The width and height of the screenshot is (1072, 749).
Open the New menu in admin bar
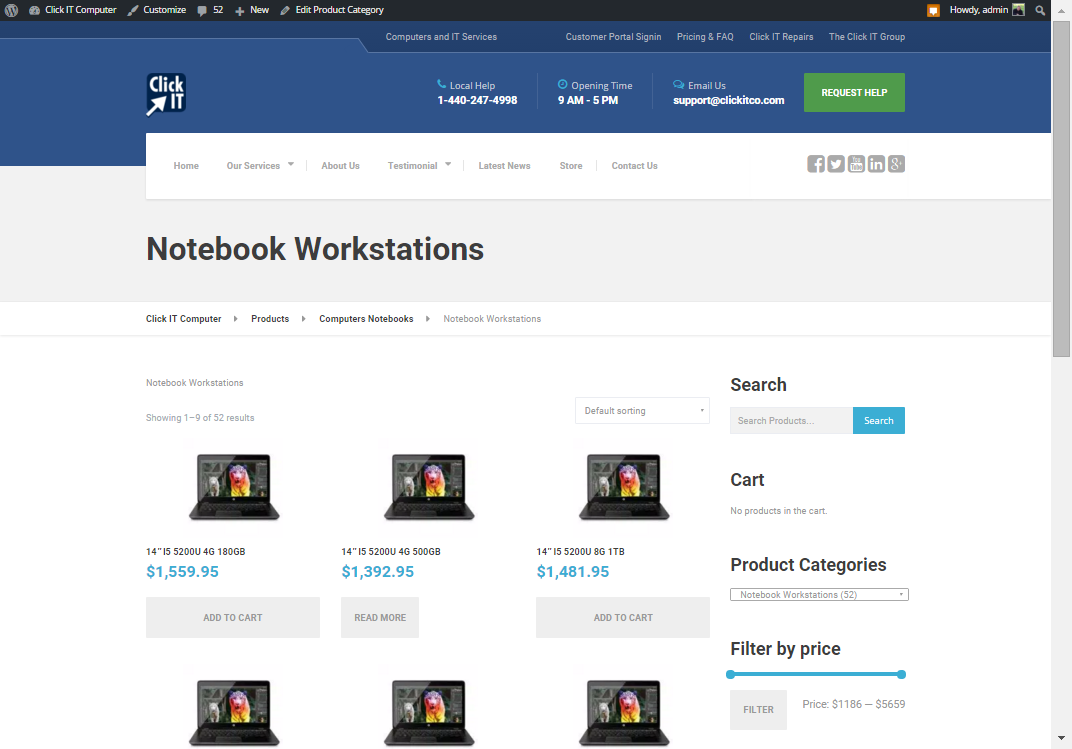click(x=252, y=10)
